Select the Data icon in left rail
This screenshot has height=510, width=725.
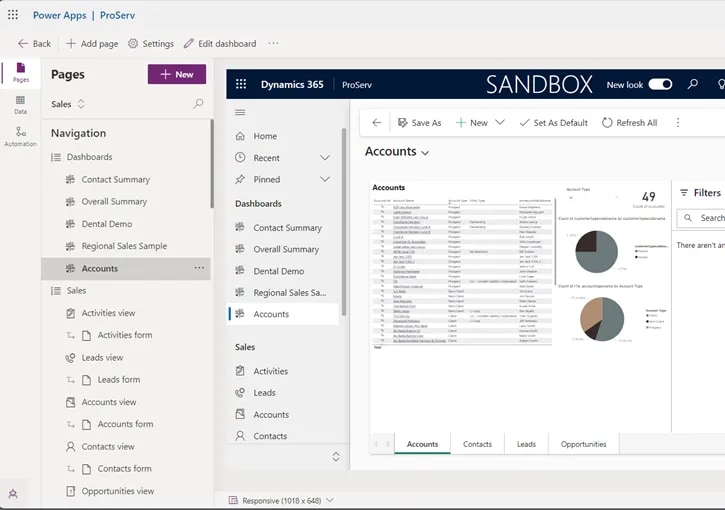pyautogui.click(x=20, y=104)
